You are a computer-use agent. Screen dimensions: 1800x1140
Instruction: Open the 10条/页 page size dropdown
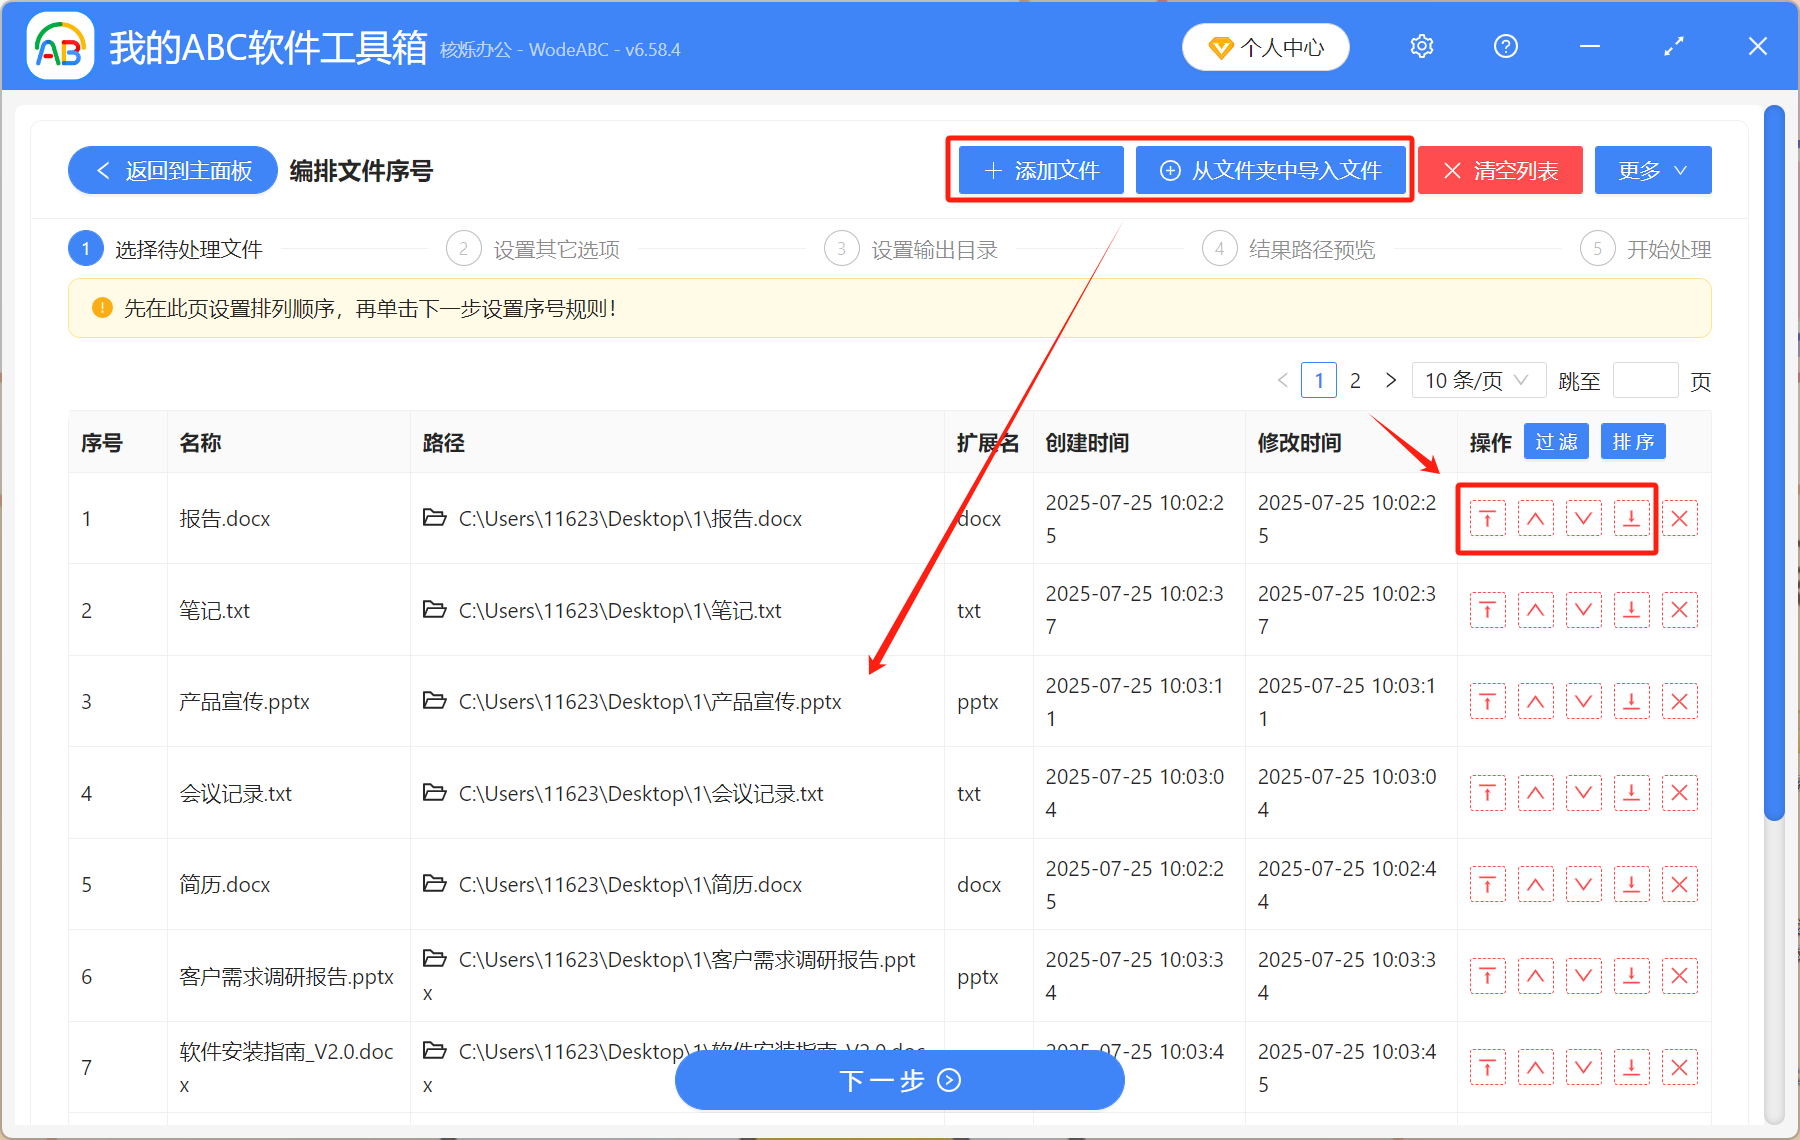tap(1478, 380)
